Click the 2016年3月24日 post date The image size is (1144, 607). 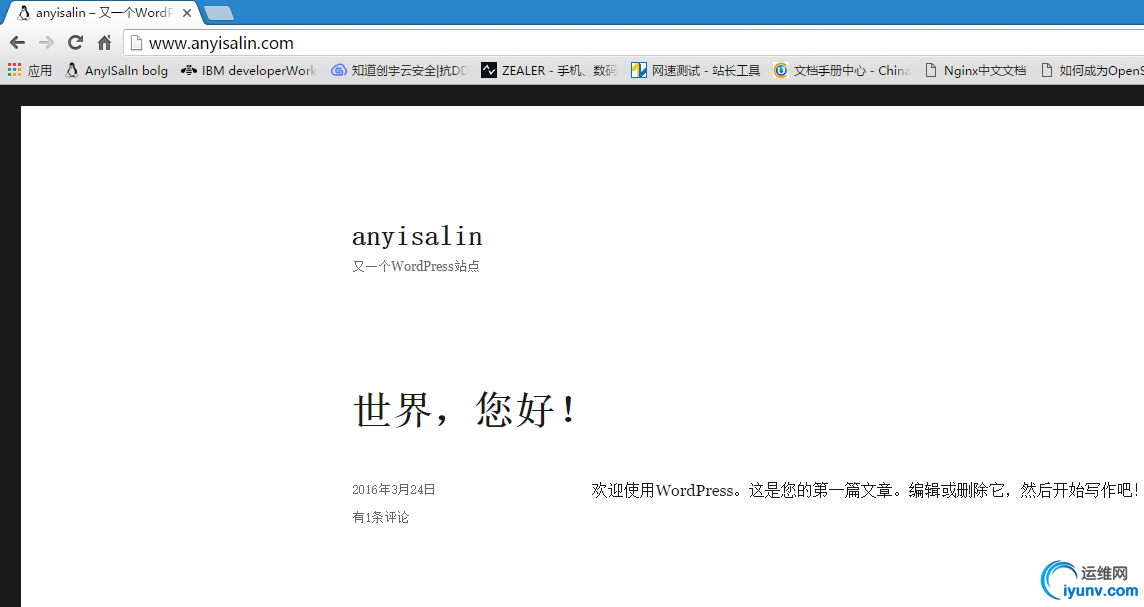[393, 490]
